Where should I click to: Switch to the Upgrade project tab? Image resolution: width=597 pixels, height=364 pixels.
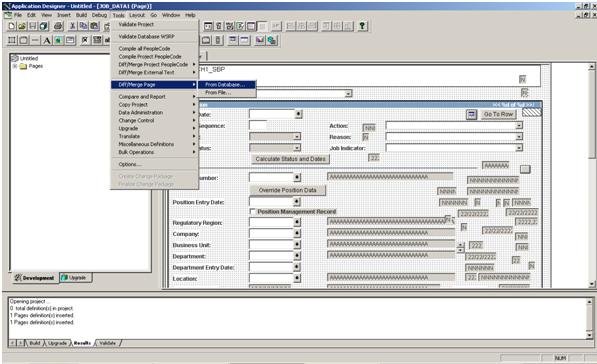(75, 278)
